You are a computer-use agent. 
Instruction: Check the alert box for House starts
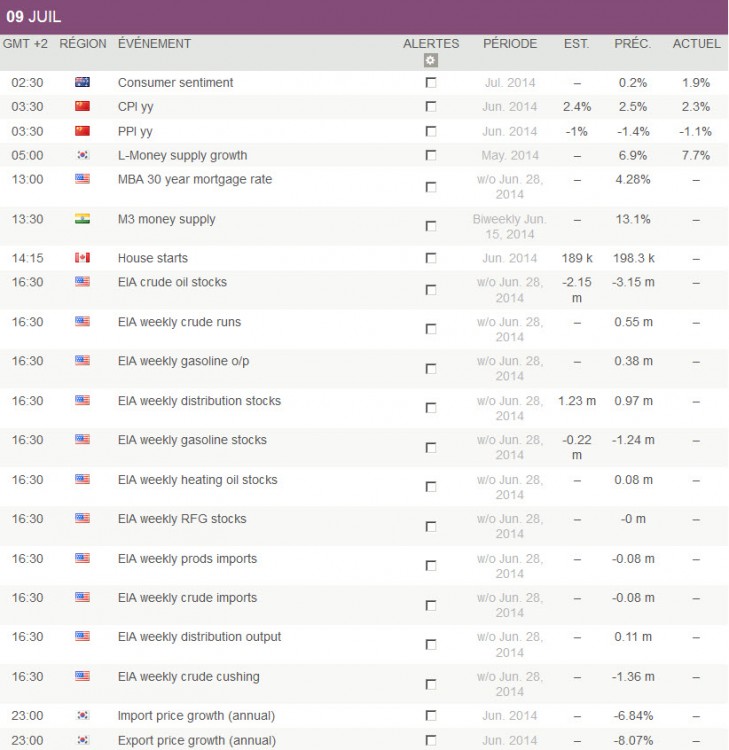(431, 258)
